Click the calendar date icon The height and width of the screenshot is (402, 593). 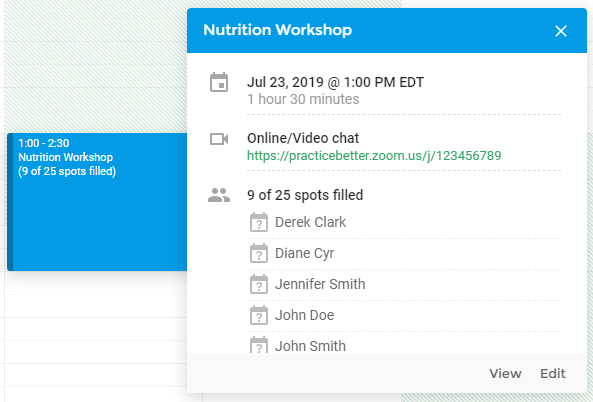coord(219,82)
